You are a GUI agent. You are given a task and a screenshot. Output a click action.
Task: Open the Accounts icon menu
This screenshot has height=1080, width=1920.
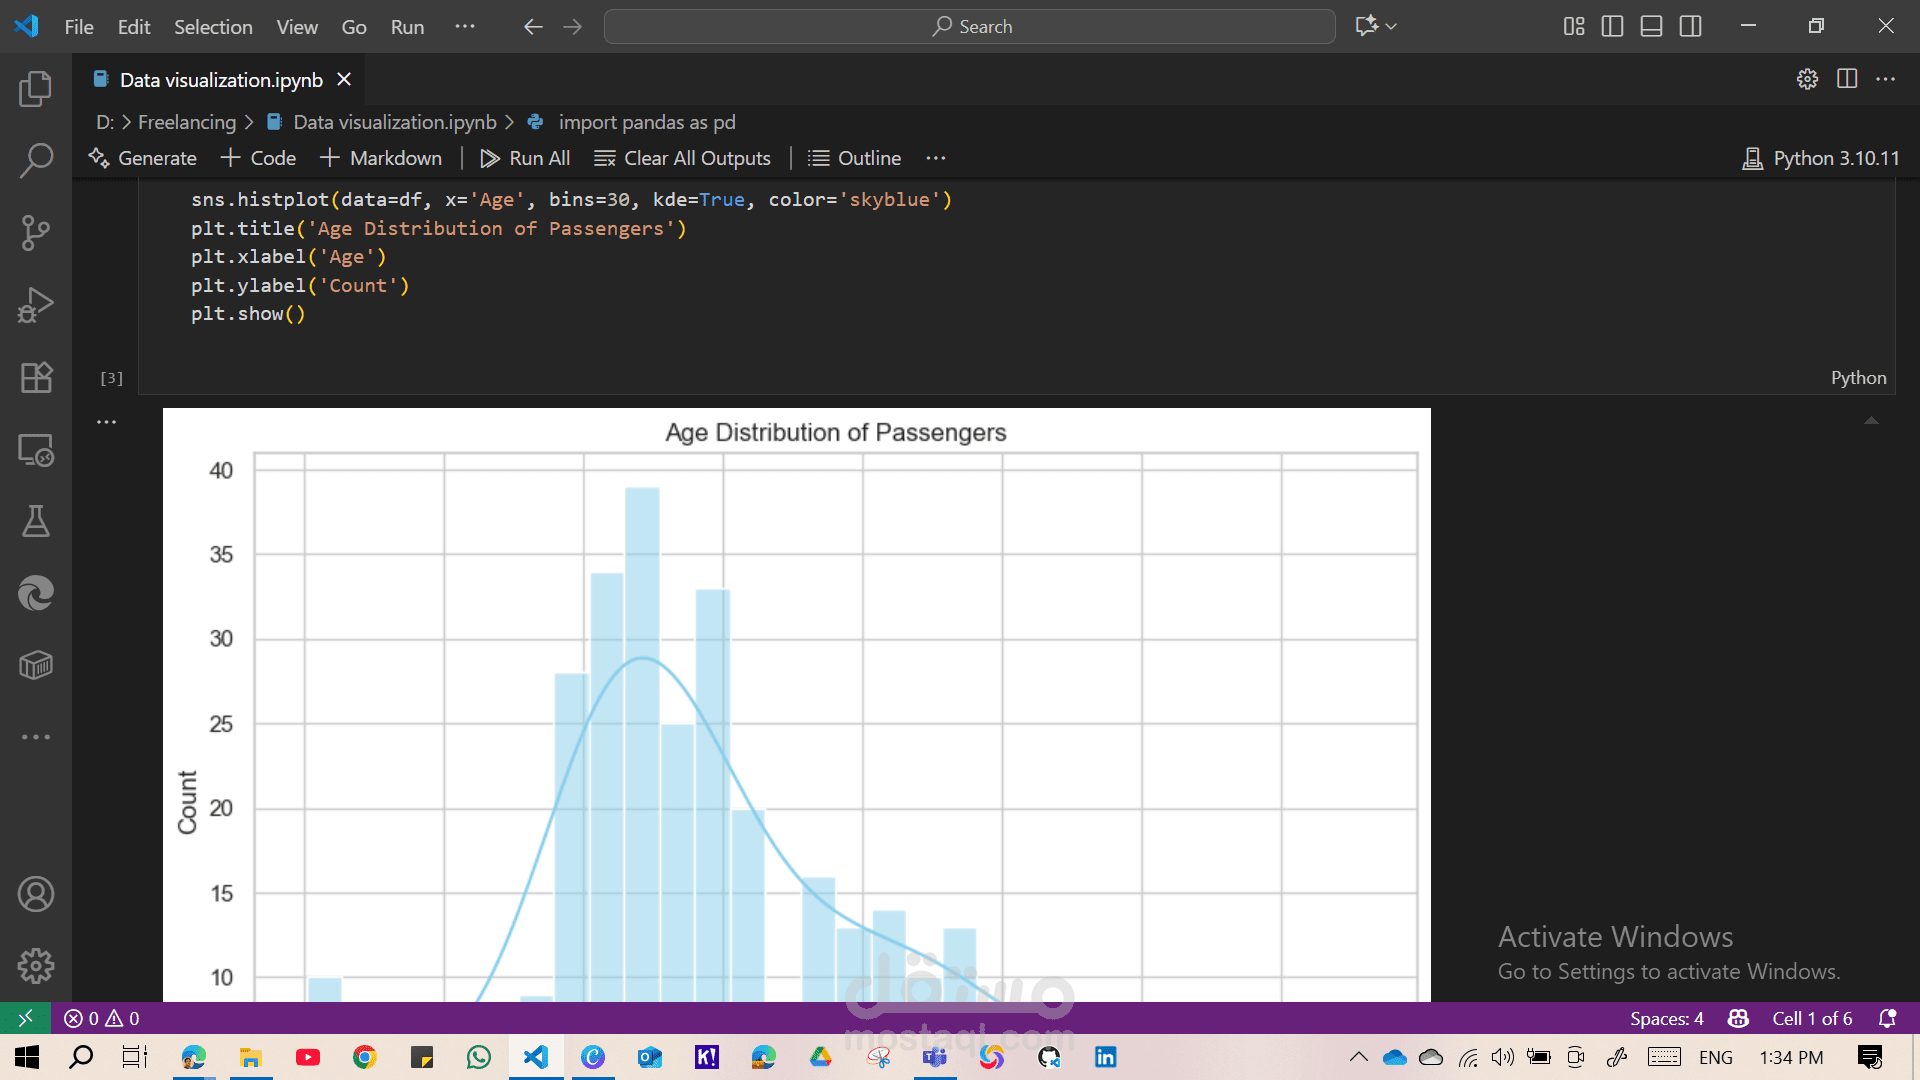click(36, 894)
